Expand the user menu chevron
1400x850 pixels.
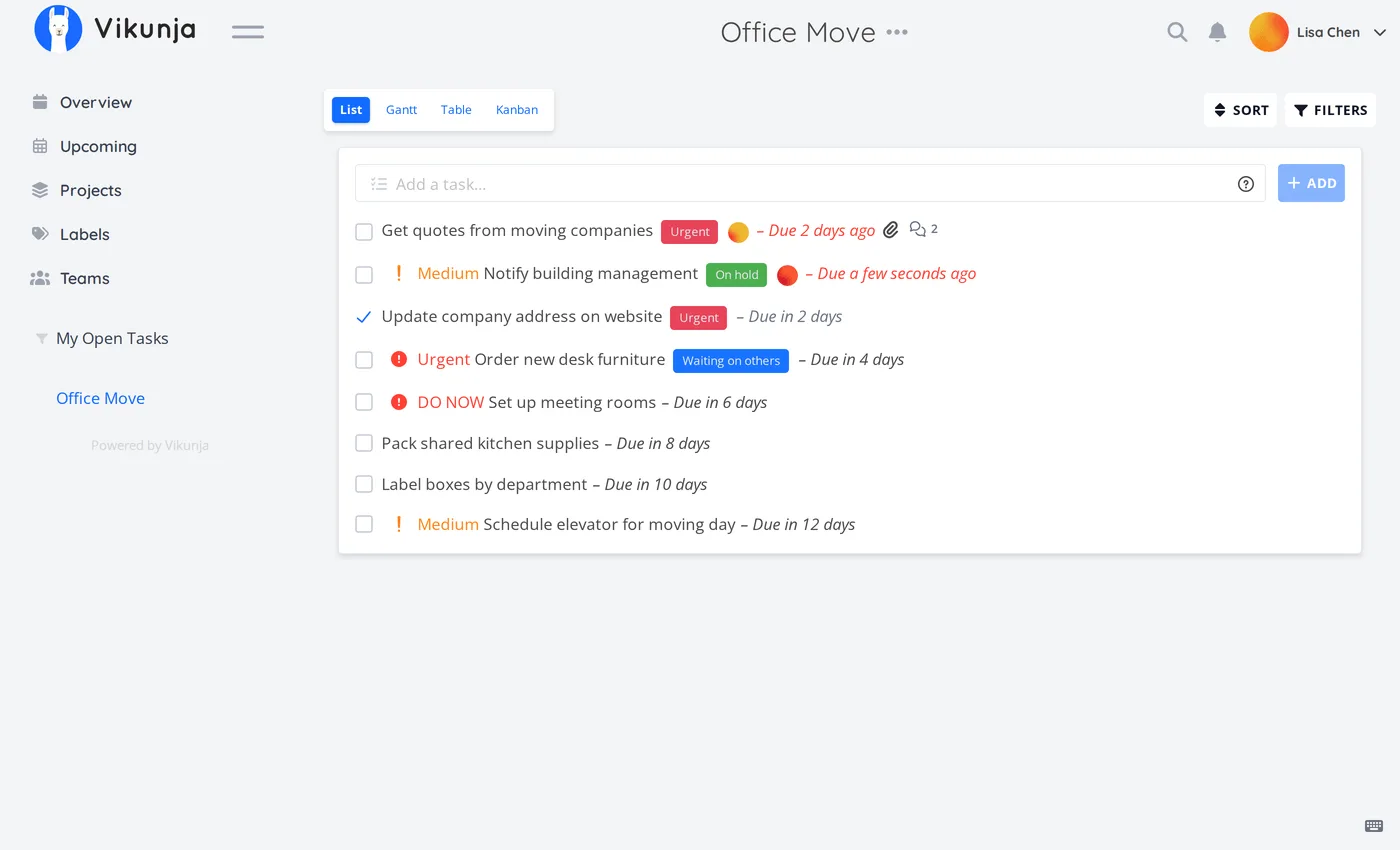[x=1380, y=32]
